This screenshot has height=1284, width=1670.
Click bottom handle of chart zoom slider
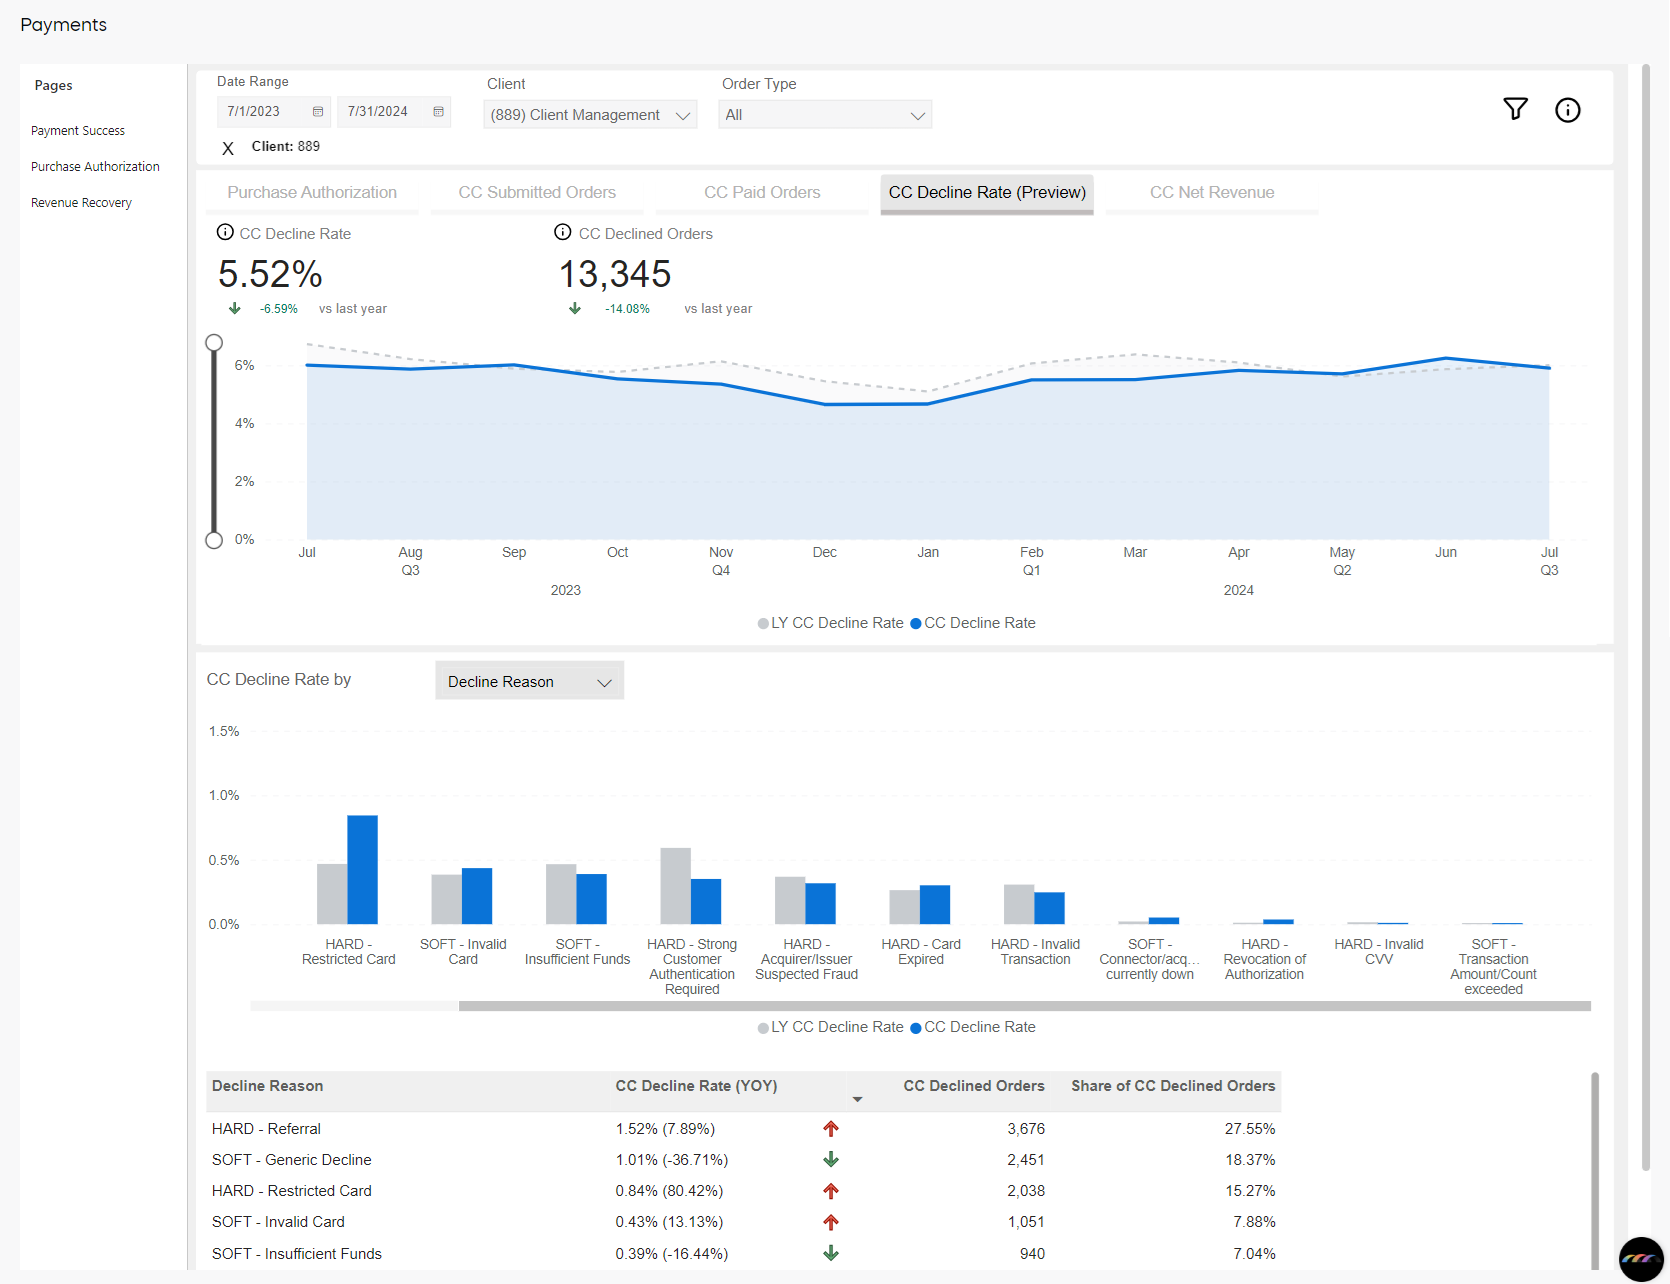click(x=214, y=540)
